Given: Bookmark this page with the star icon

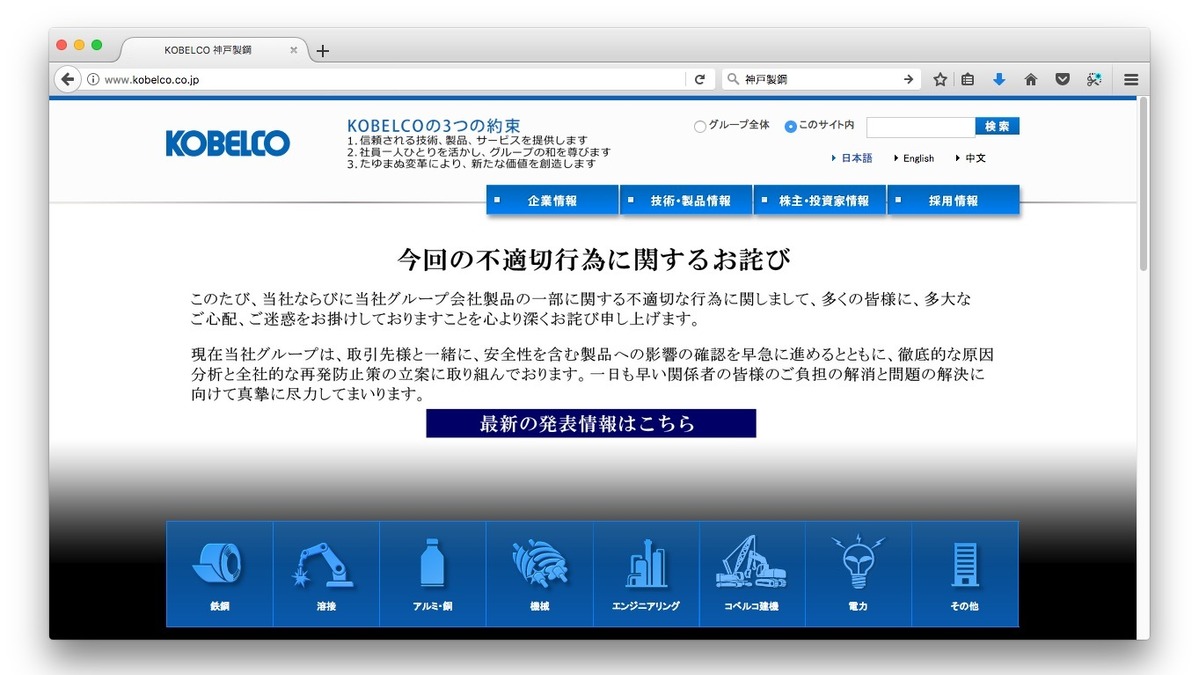Looking at the screenshot, I should coord(940,80).
